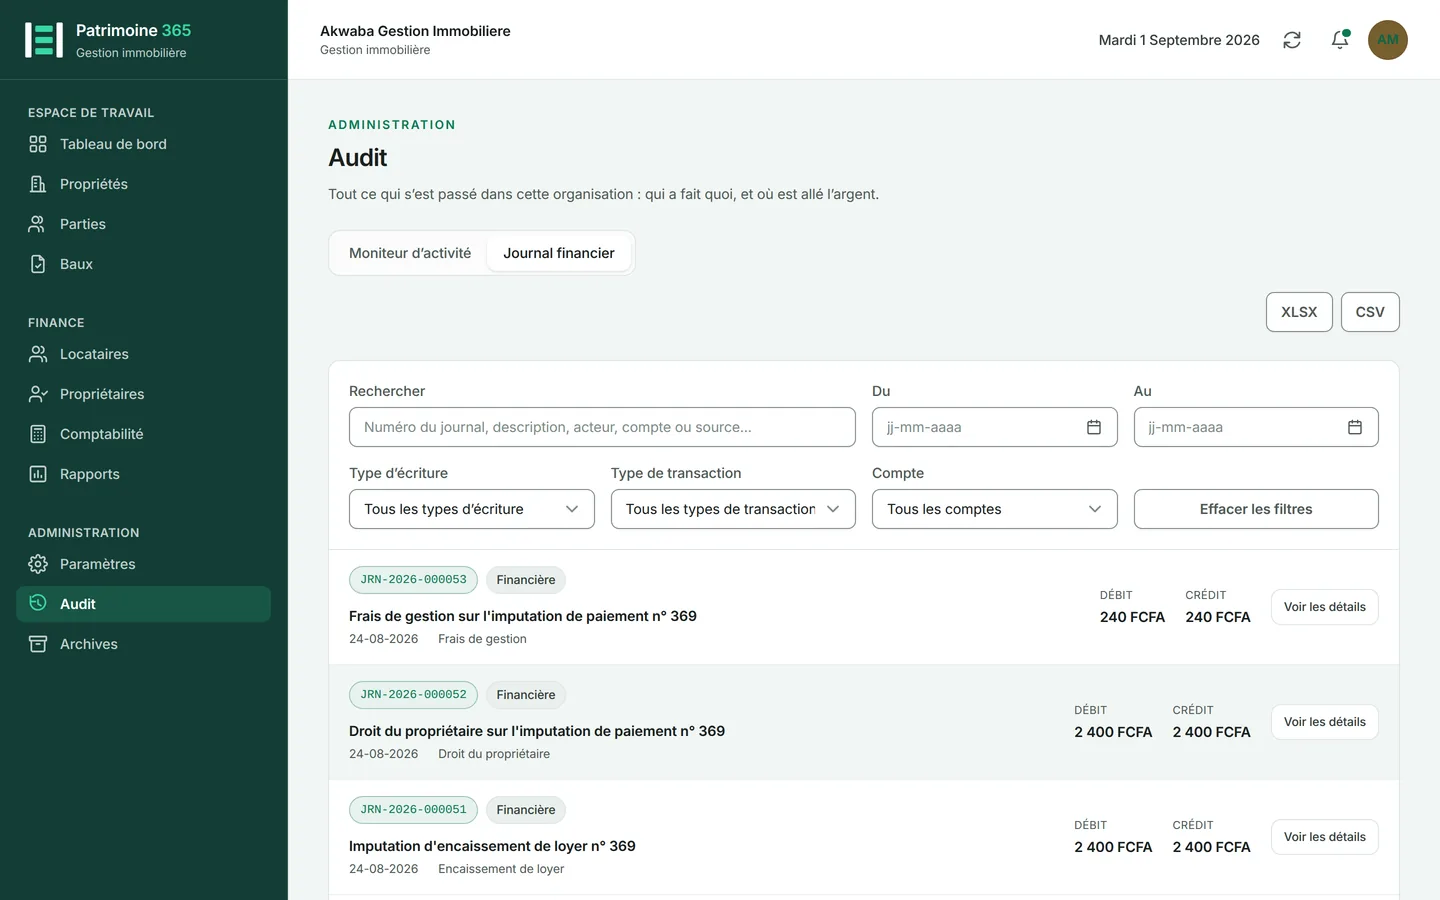The width and height of the screenshot is (1440, 900).
Task: Open calendar icon in Au field
Action: (x=1355, y=427)
